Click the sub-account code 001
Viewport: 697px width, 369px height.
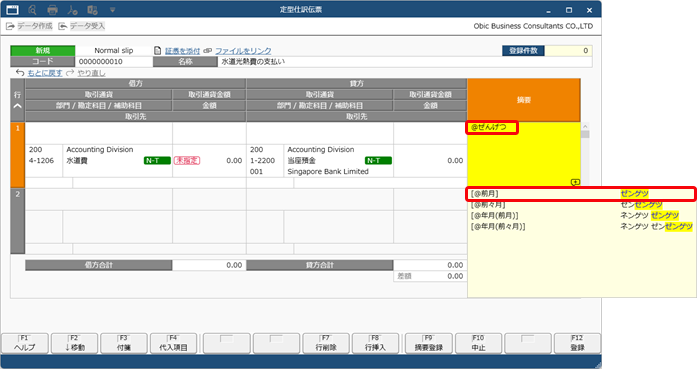coord(256,172)
